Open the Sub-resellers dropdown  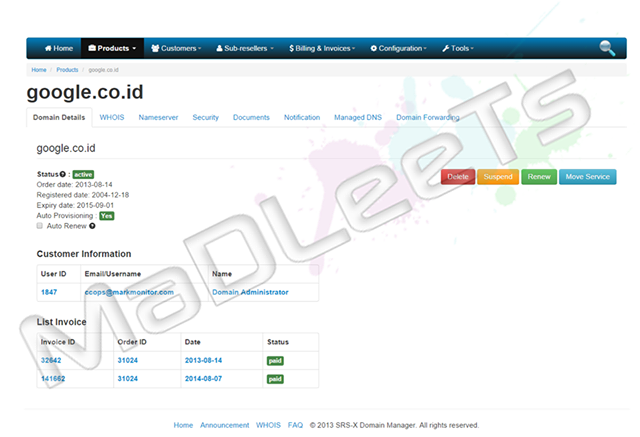coord(244,48)
